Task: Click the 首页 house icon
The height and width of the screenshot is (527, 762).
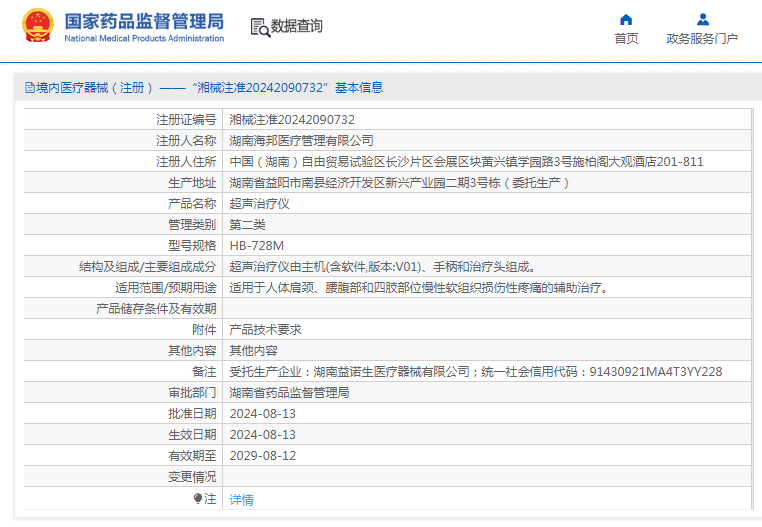Action: click(x=626, y=19)
